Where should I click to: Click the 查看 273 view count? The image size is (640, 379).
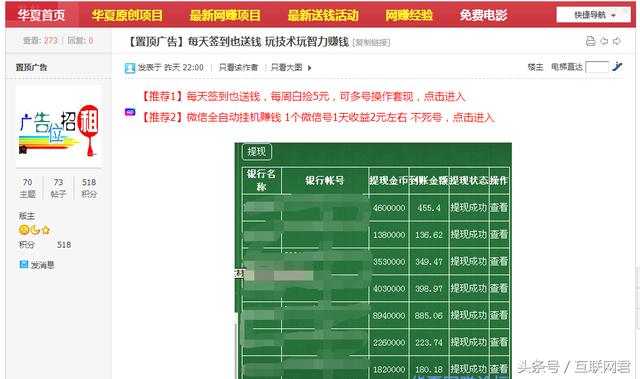(40, 40)
